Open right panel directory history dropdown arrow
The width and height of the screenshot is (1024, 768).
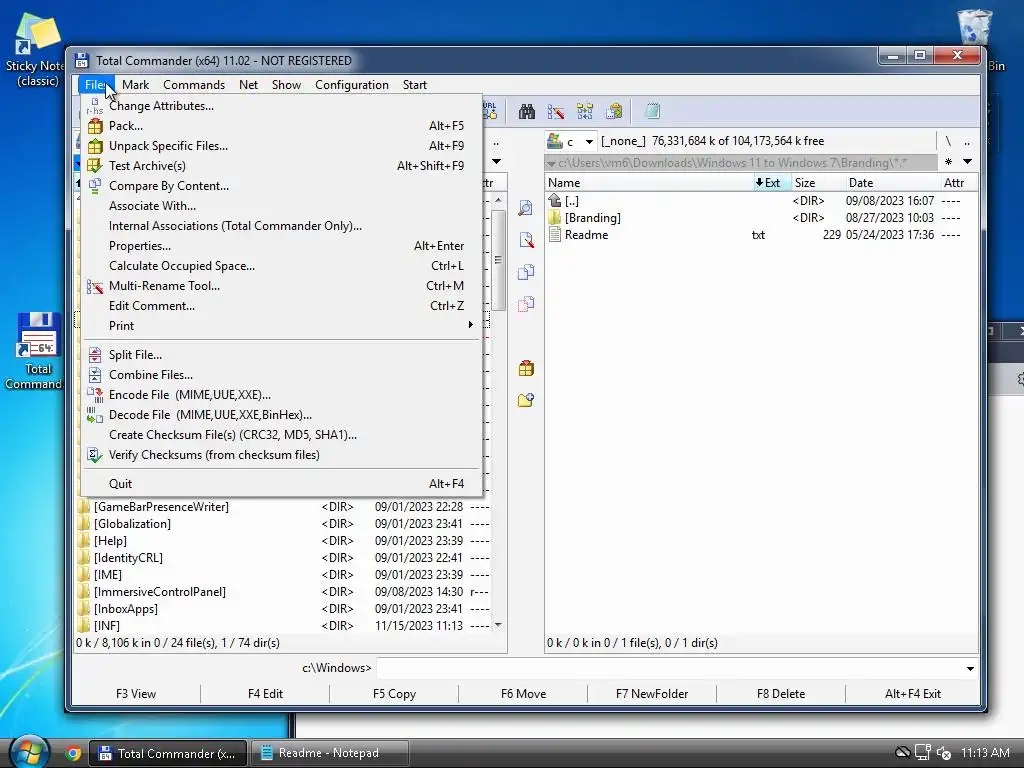point(968,162)
